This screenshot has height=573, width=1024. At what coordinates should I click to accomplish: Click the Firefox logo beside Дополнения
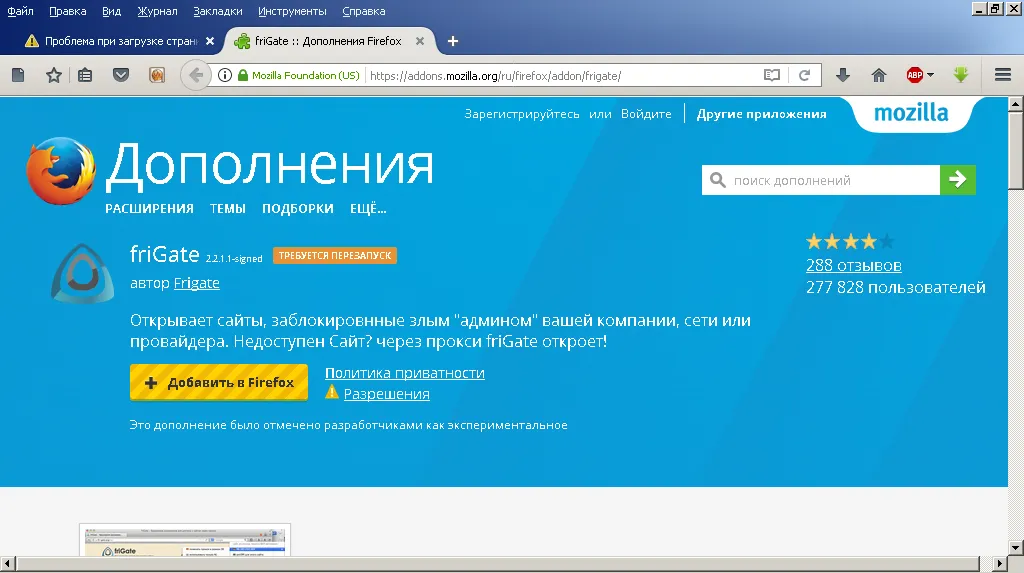point(61,171)
